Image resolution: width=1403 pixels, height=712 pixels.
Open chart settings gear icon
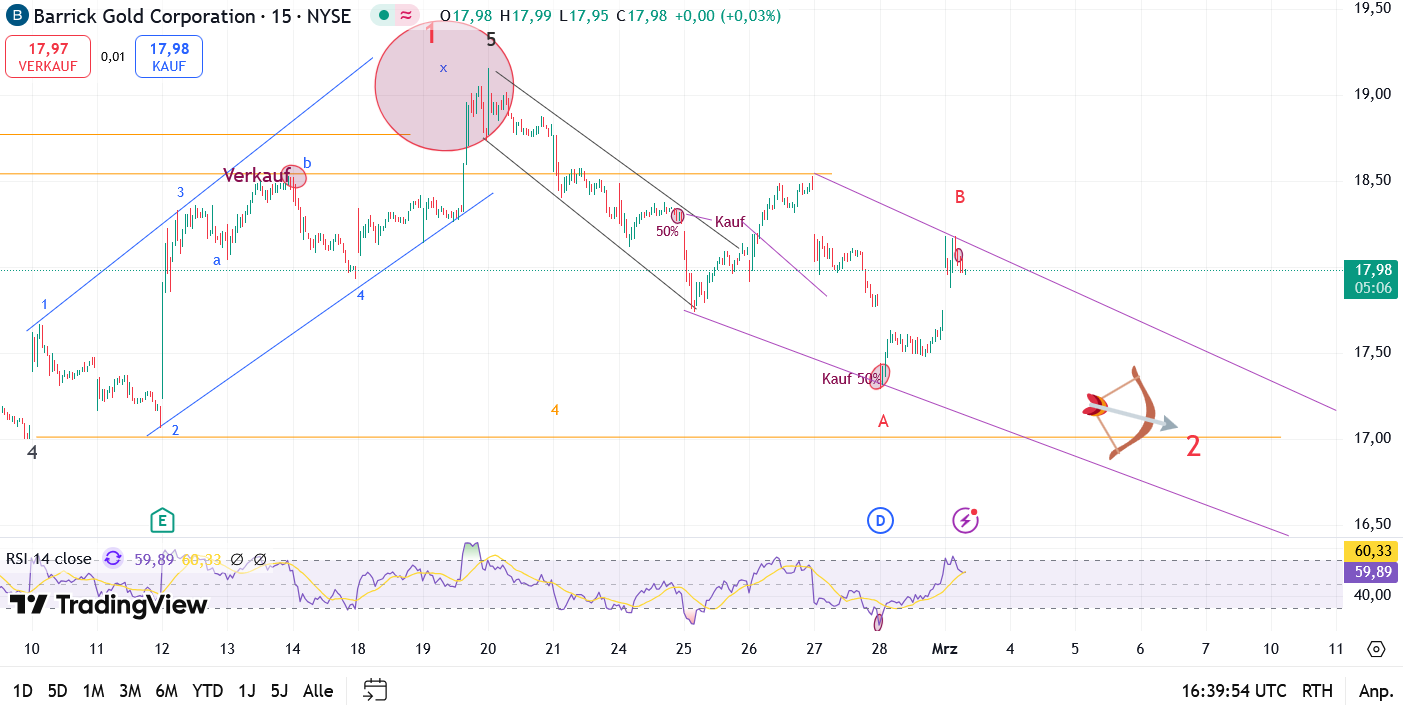pyautogui.click(x=1376, y=649)
